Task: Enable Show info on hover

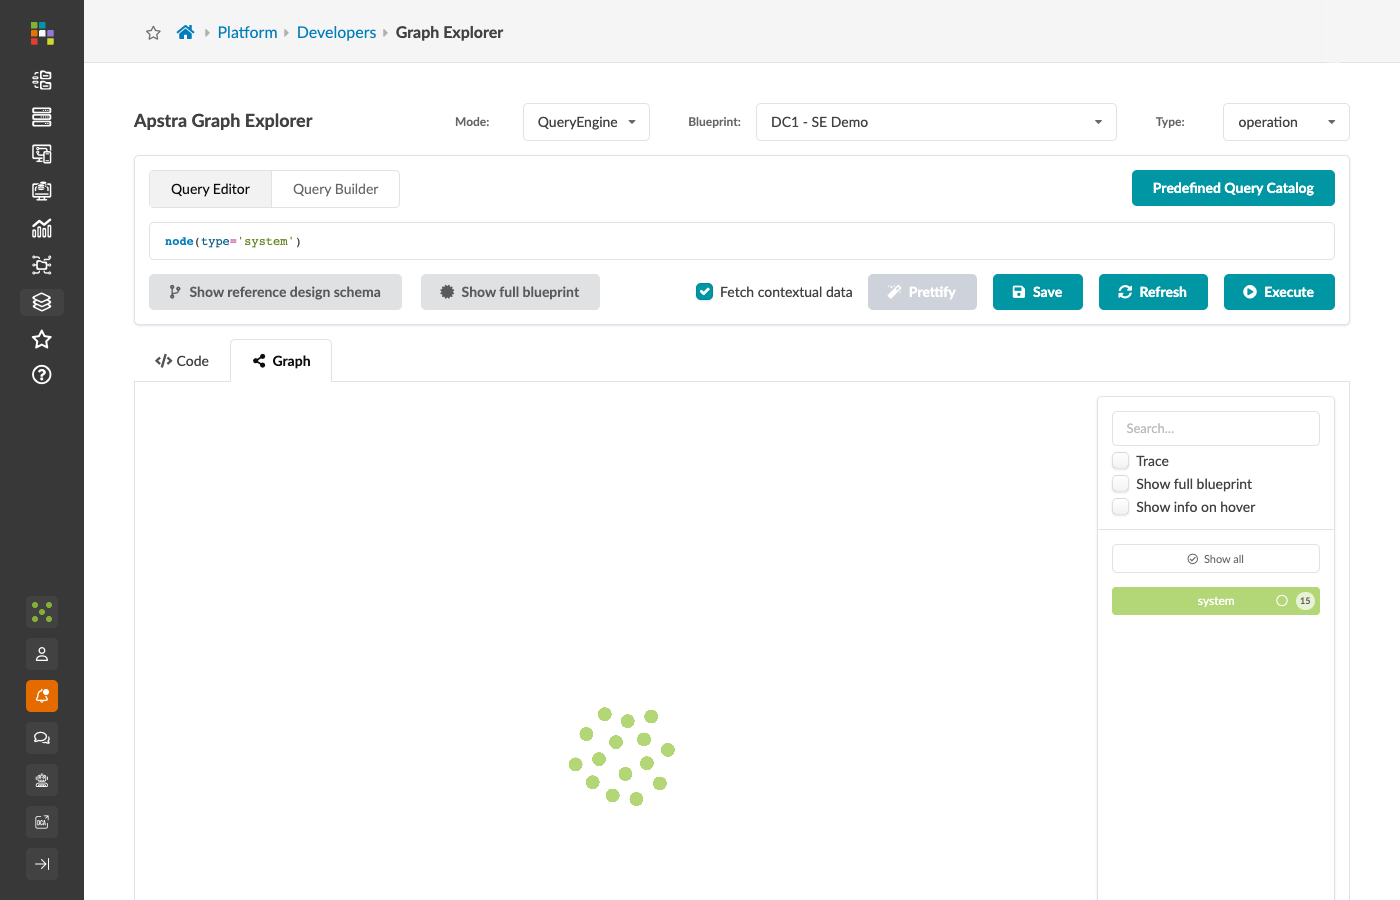Action: pyautogui.click(x=1121, y=507)
